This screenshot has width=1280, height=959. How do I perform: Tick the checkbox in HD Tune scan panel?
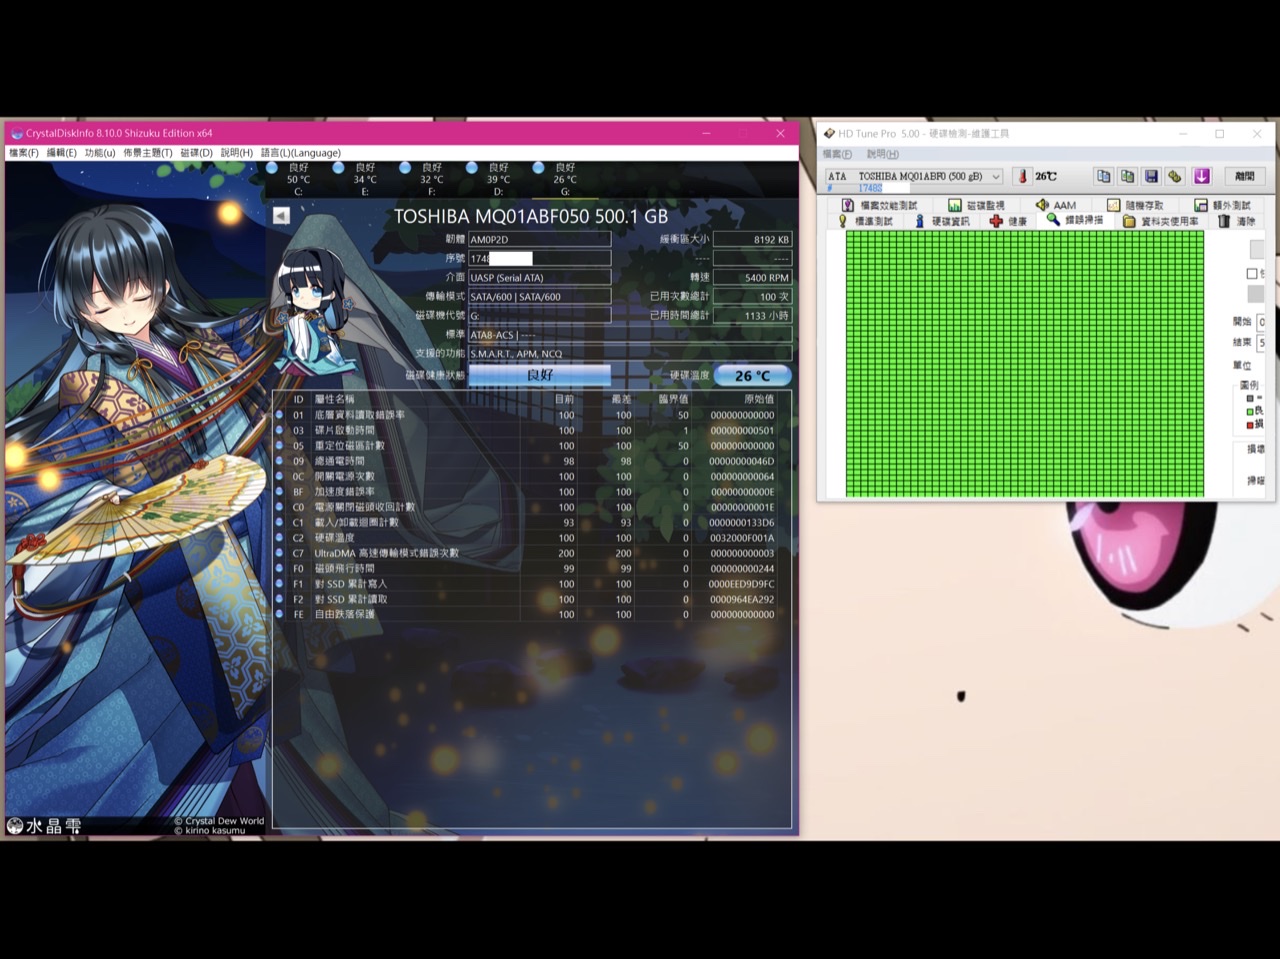(1252, 273)
